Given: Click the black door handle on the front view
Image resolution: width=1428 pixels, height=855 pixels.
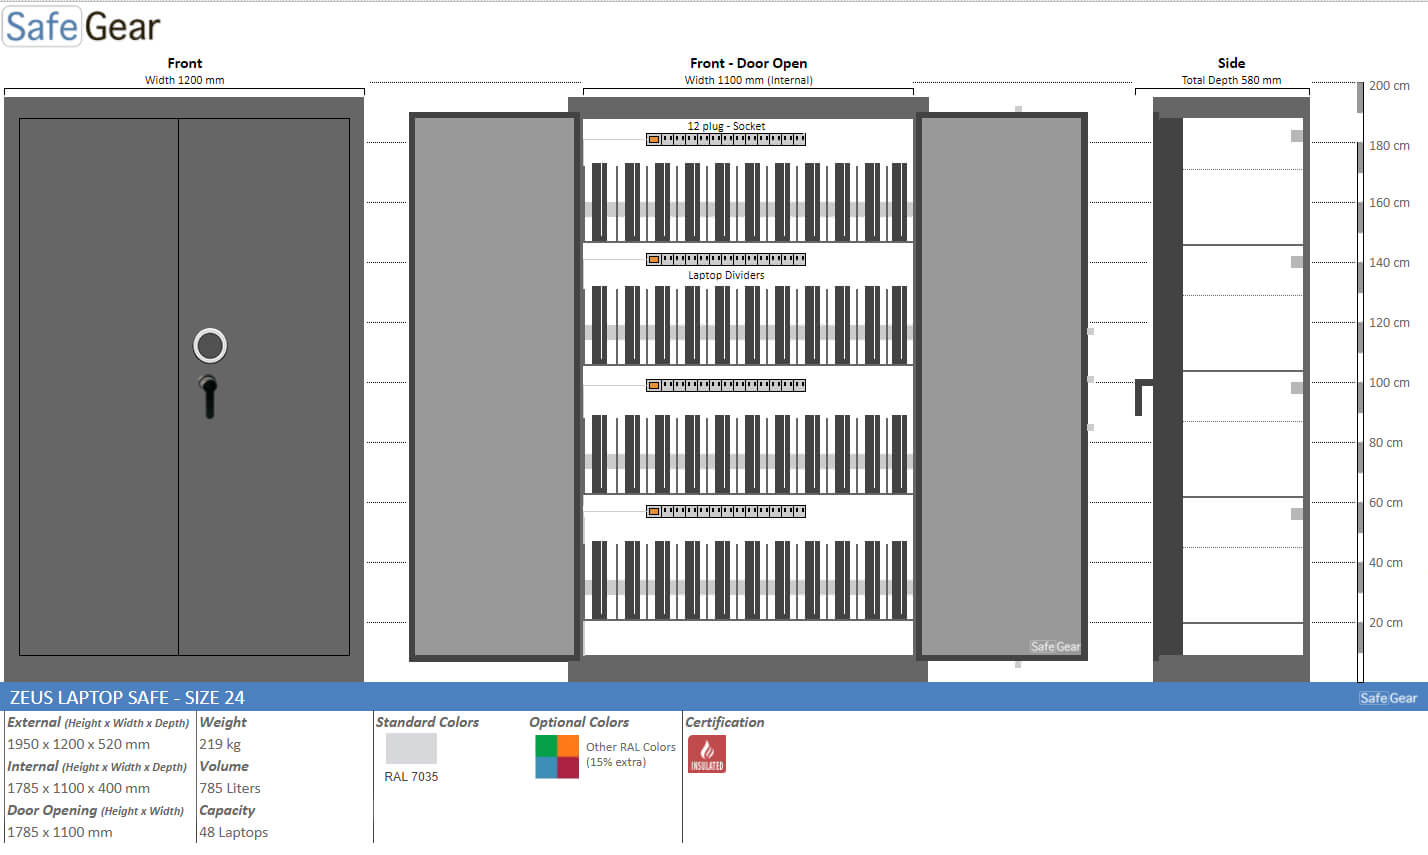Looking at the screenshot, I should pyautogui.click(x=208, y=396).
